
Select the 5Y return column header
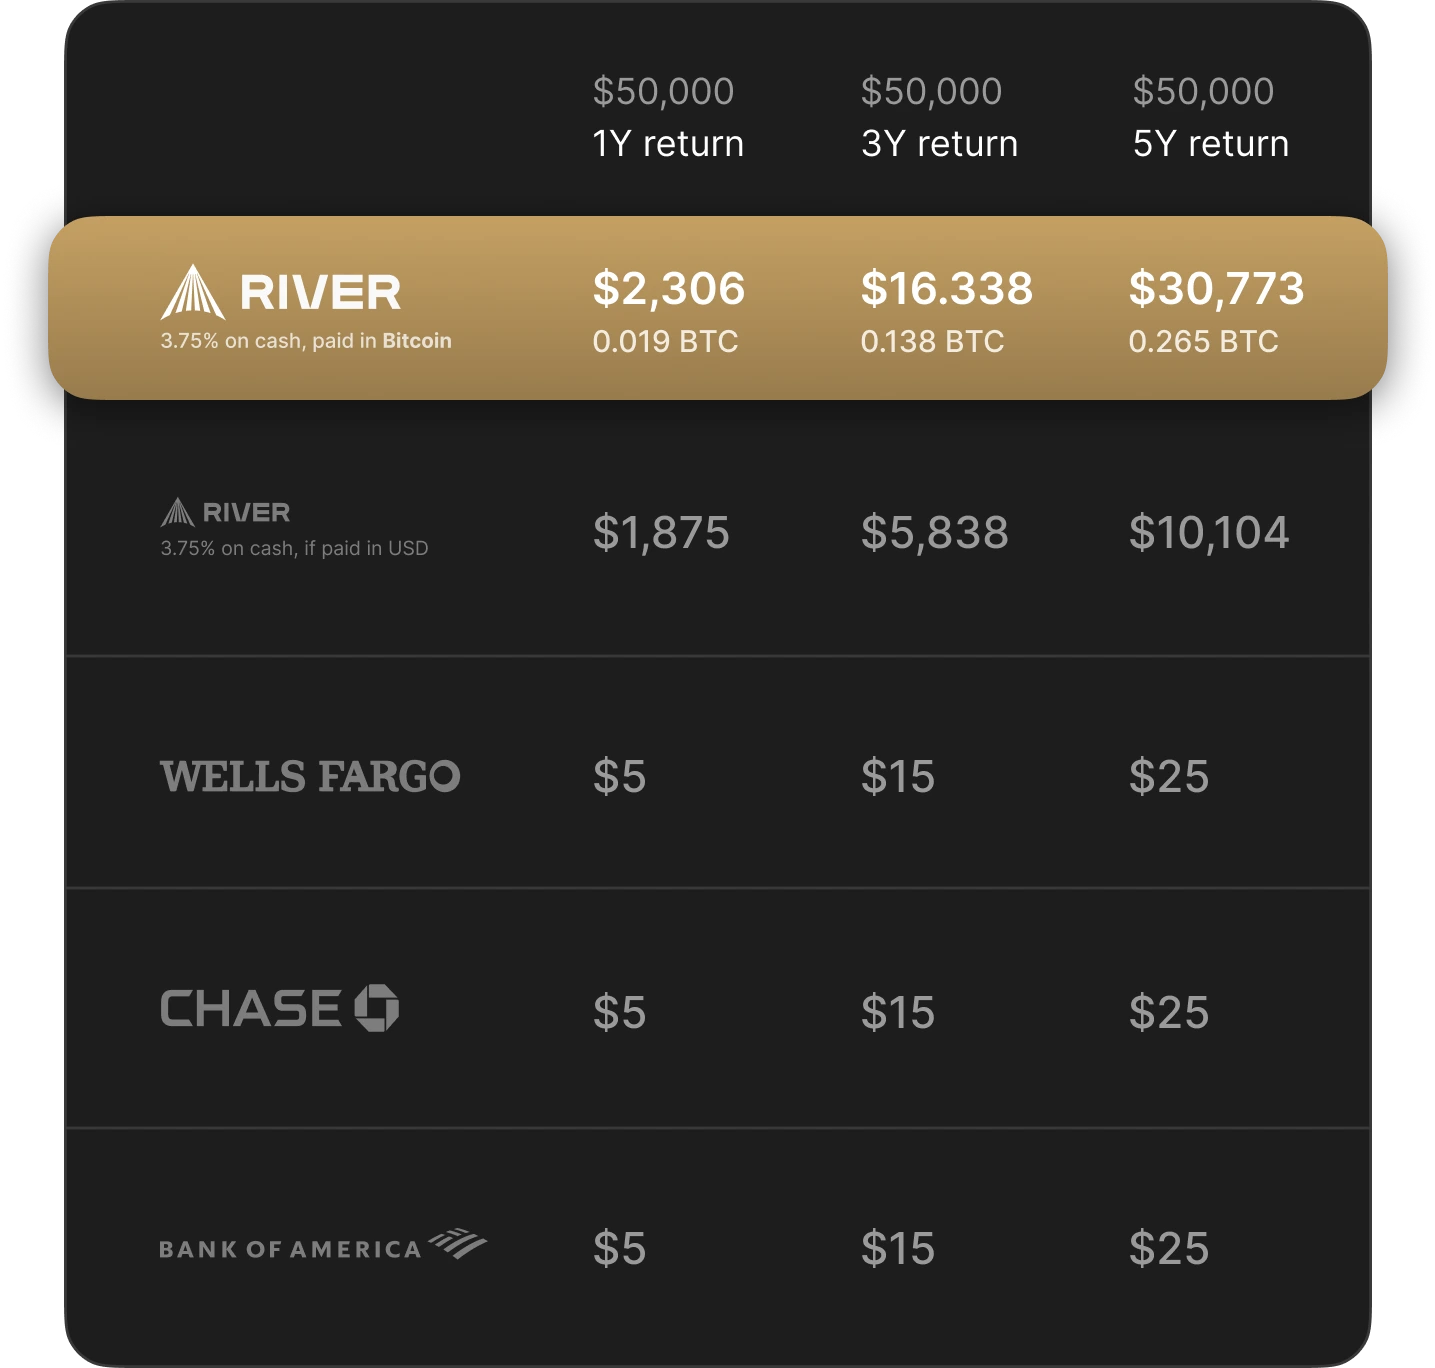coord(1210,117)
